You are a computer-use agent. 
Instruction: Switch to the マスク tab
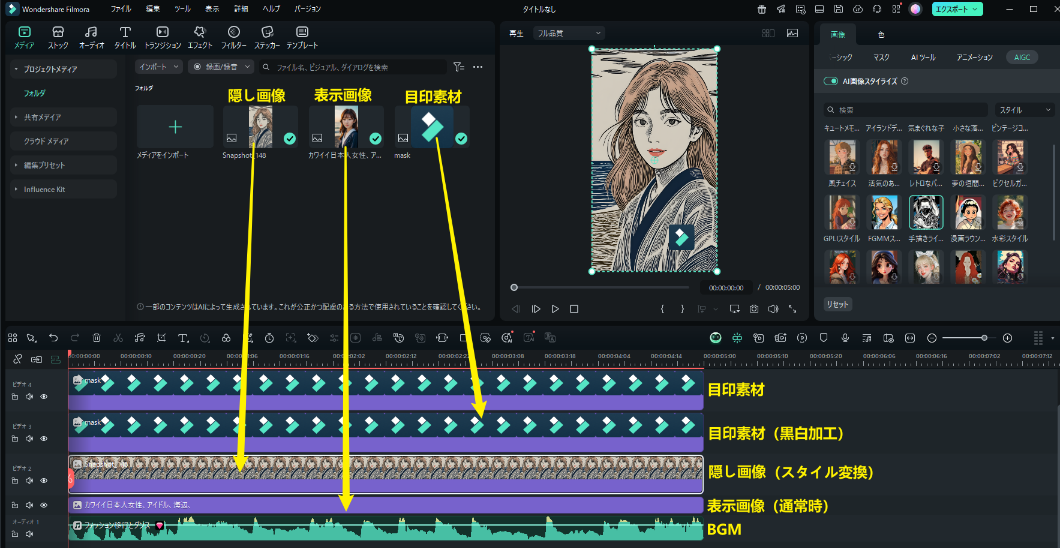point(881,57)
